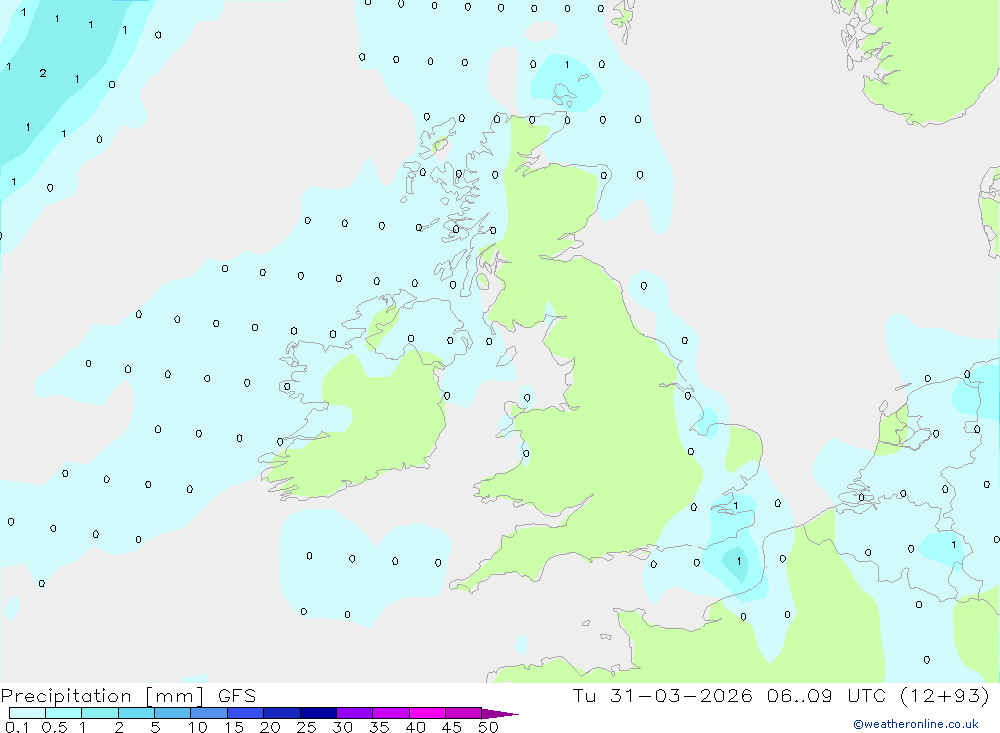
Task: Click the '0.1' legend scale label
Action: tap(17, 727)
